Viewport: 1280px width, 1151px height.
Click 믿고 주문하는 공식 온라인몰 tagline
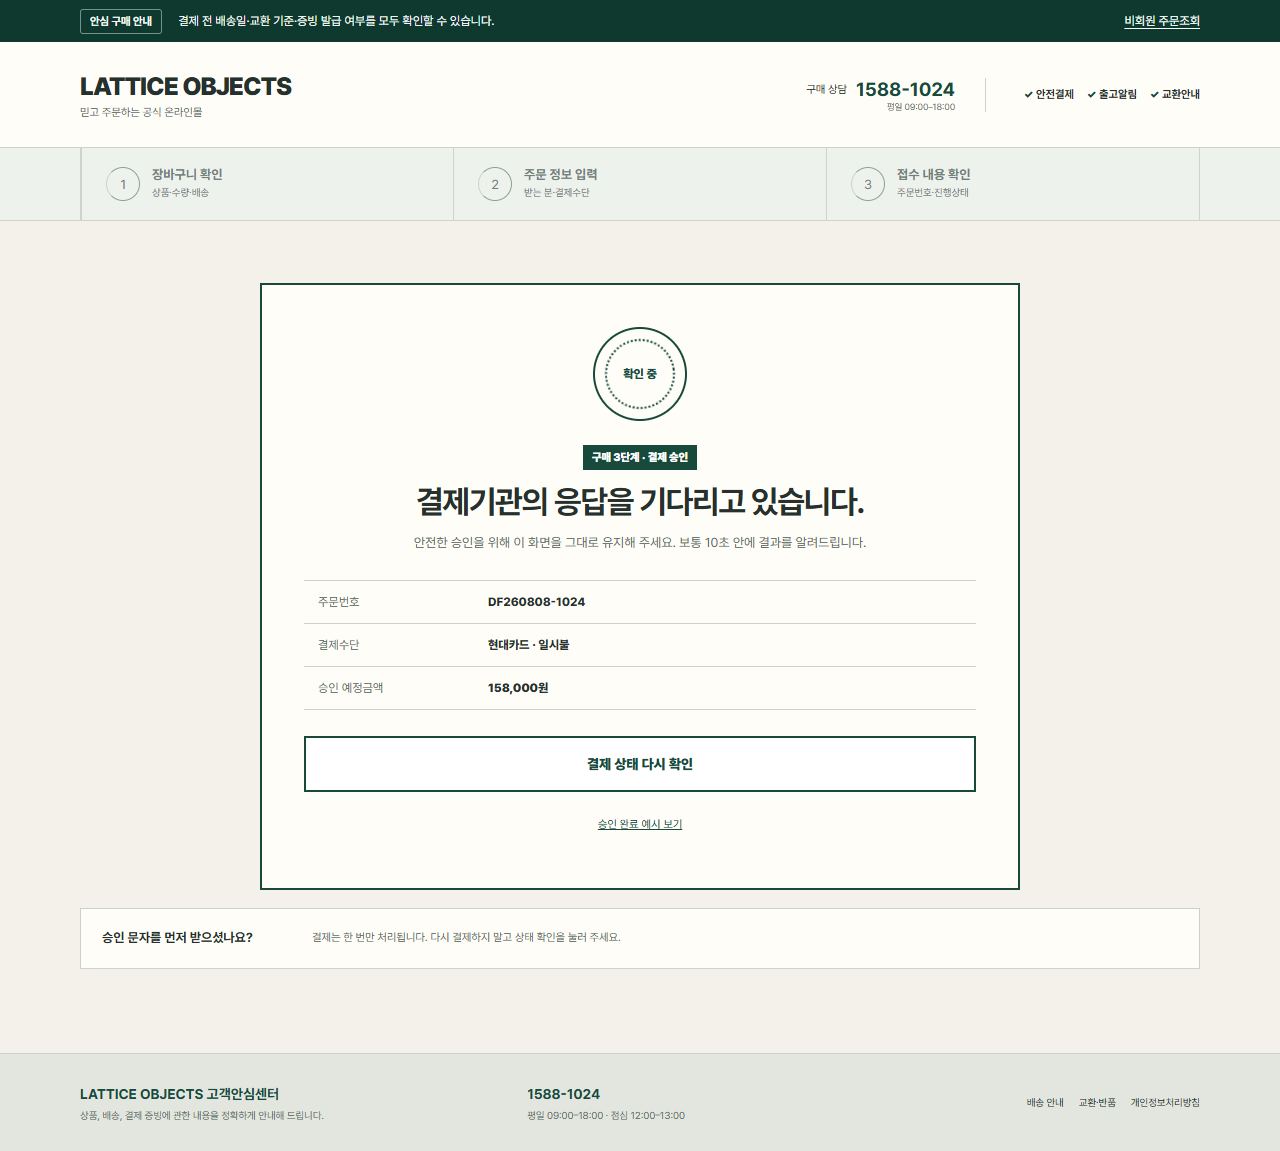point(141,112)
